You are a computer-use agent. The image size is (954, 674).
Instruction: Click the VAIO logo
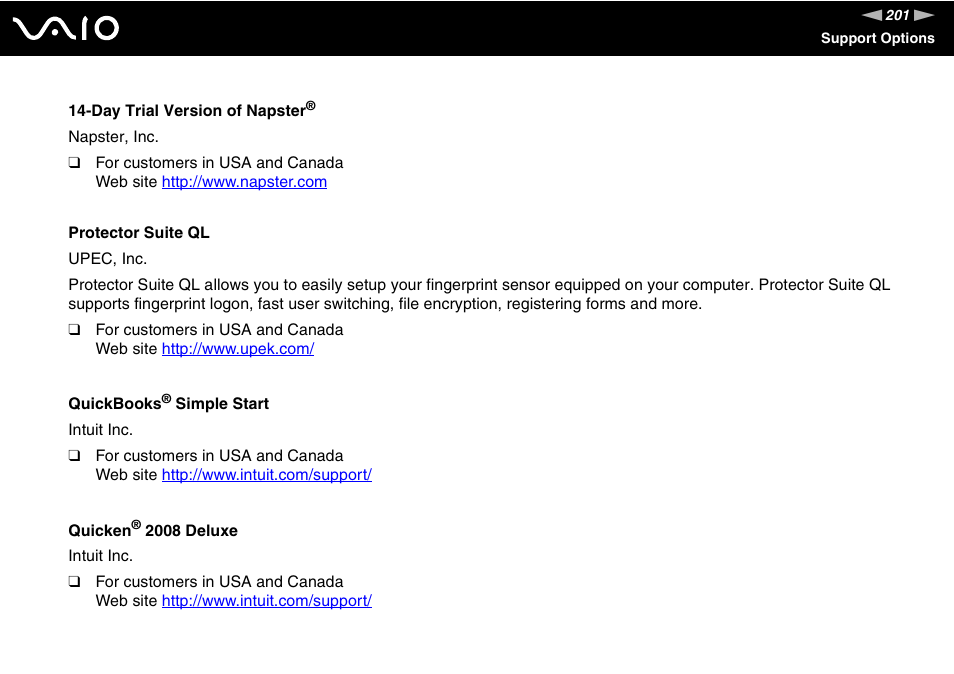66,29
